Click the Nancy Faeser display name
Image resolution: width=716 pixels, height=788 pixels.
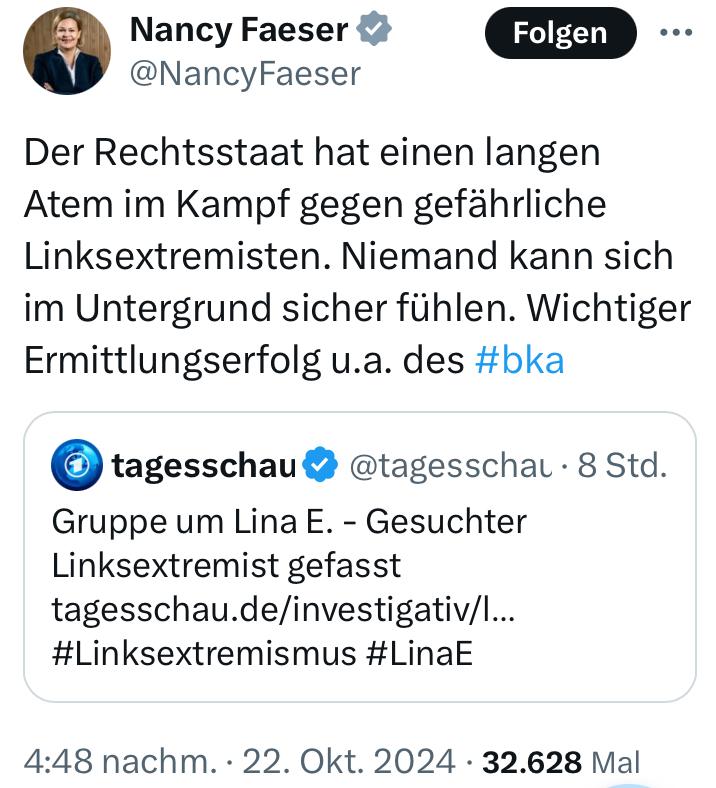[239, 29]
